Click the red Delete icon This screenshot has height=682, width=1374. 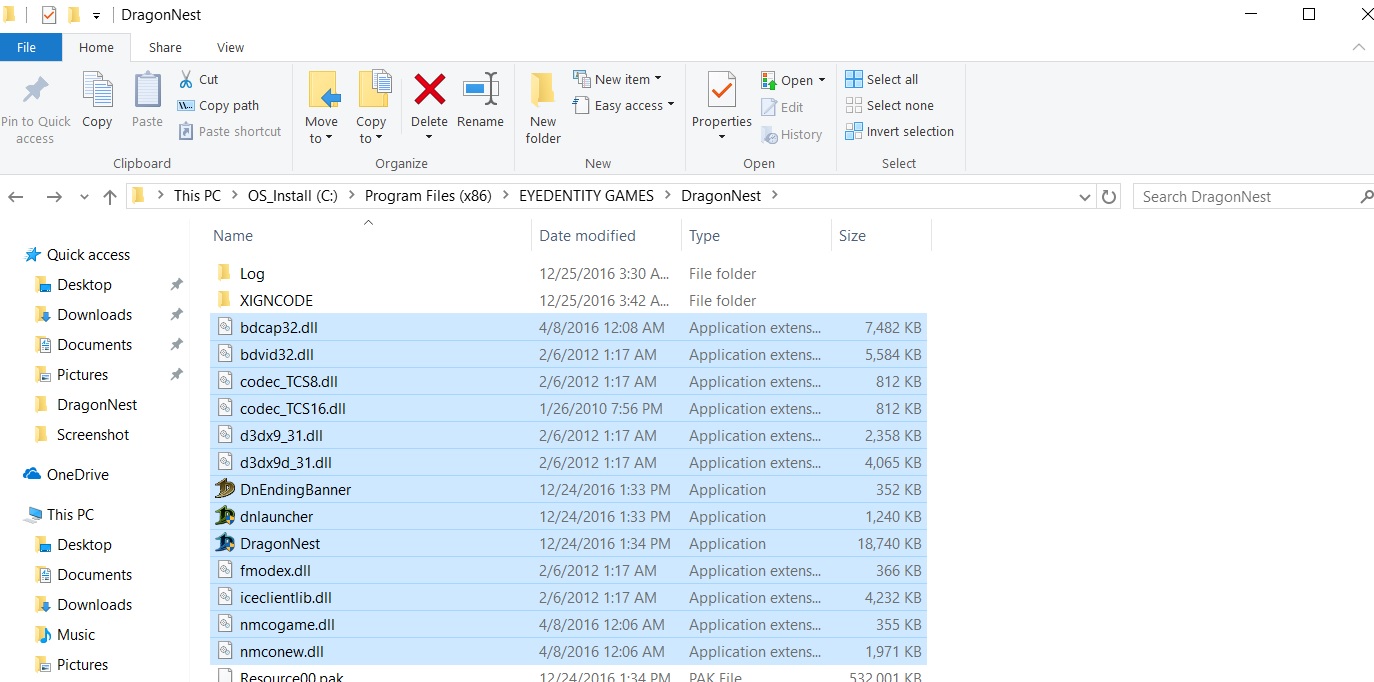coord(430,89)
